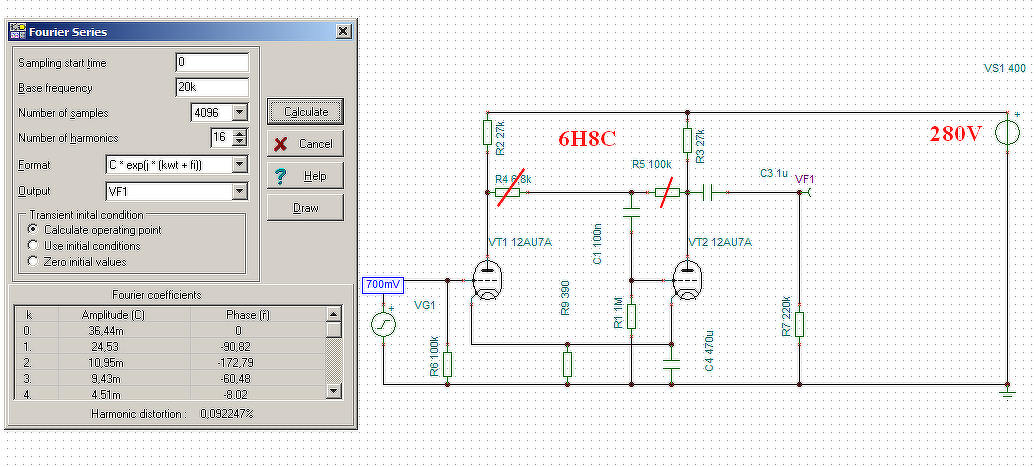Image resolution: width=1034 pixels, height=467 pixels.
Task: Select the VS1 voltage source symbol
Action: click(1007, 132)
